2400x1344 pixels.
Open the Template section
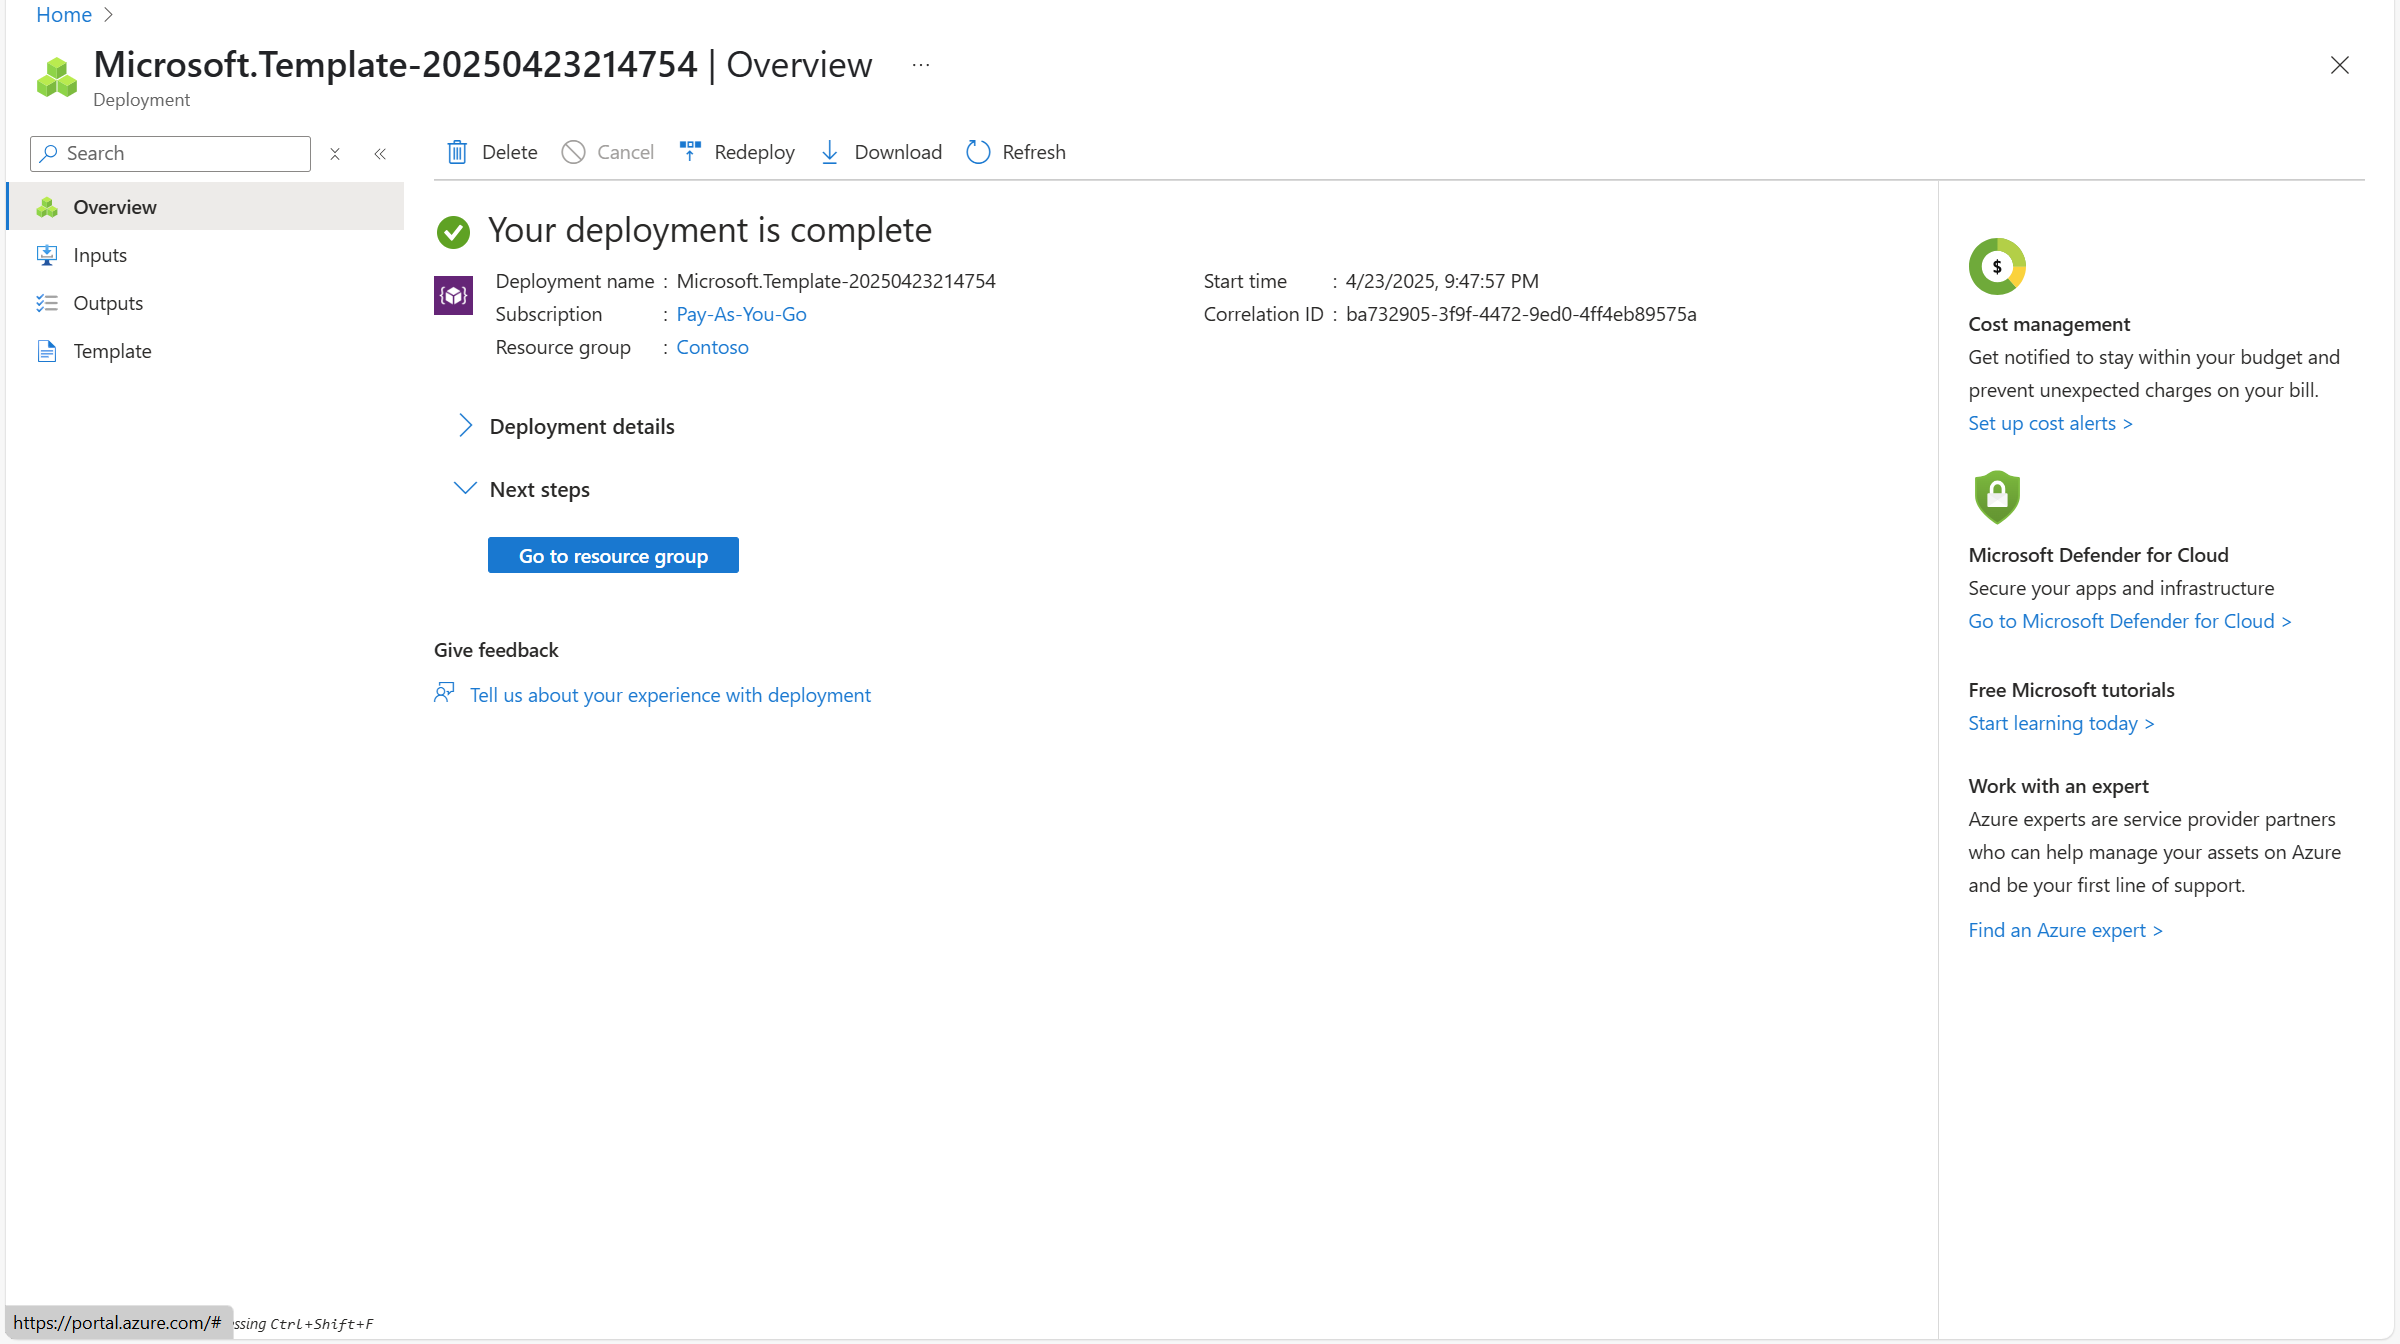coord(112,351)
